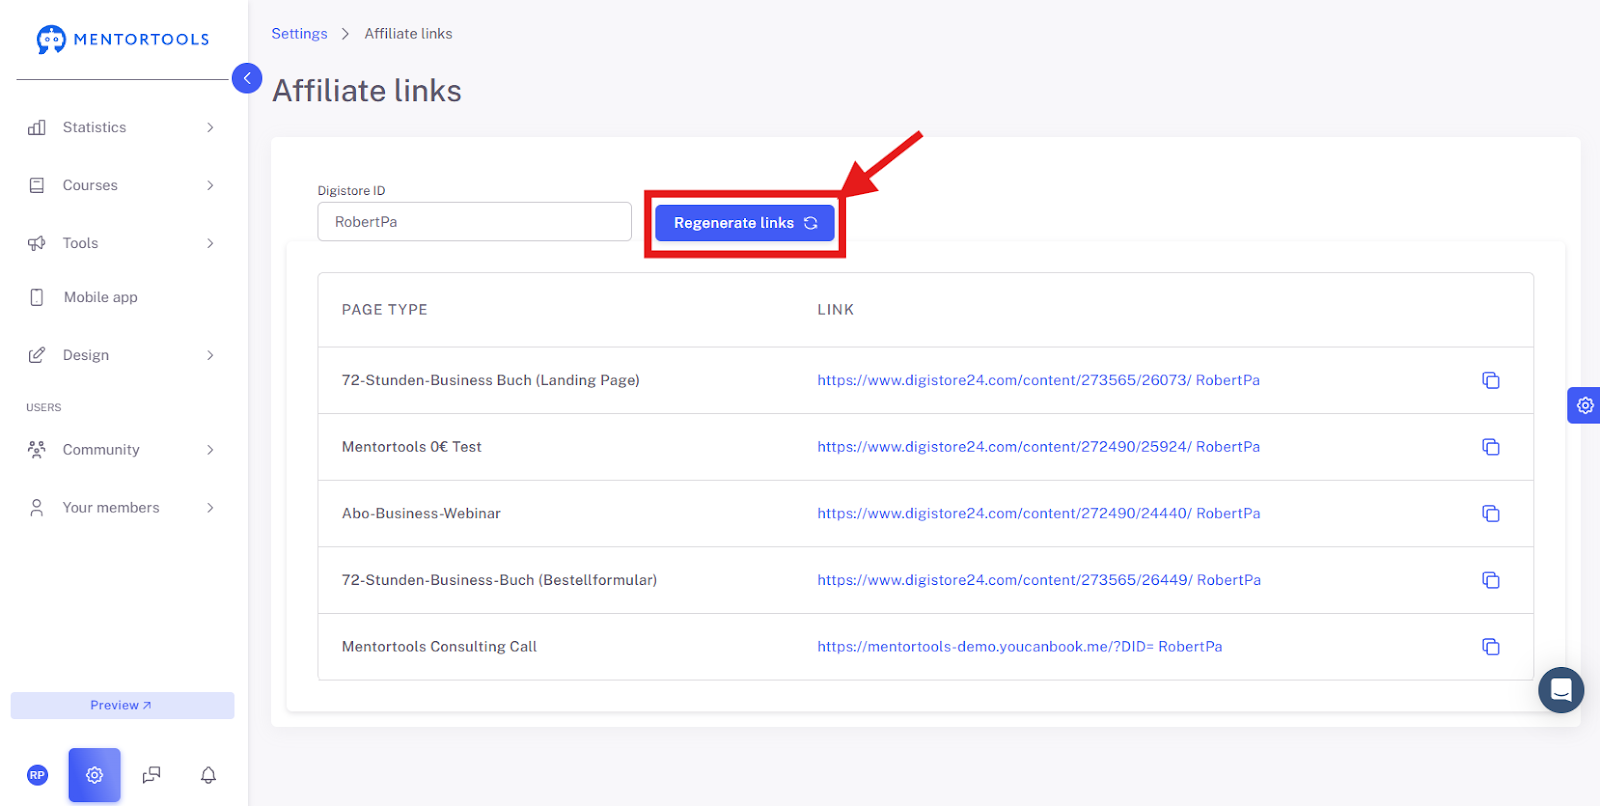Select 72-Stunden-Business Buch (Landing Page) row name
Image resolution: width=1600 pixels, height=806 pixels.
[x=490, y=380]
